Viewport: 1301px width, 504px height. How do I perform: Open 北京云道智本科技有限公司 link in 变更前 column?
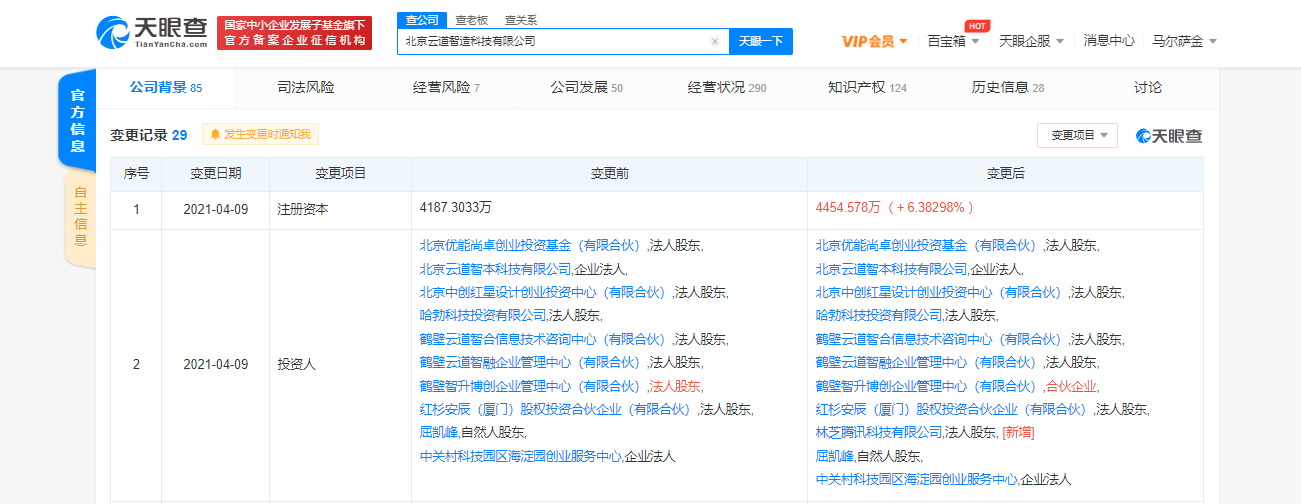click(495, 269)
